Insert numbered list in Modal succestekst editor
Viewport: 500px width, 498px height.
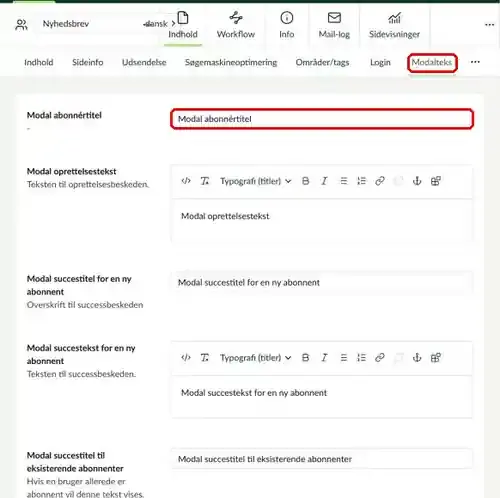pos(361,358)
